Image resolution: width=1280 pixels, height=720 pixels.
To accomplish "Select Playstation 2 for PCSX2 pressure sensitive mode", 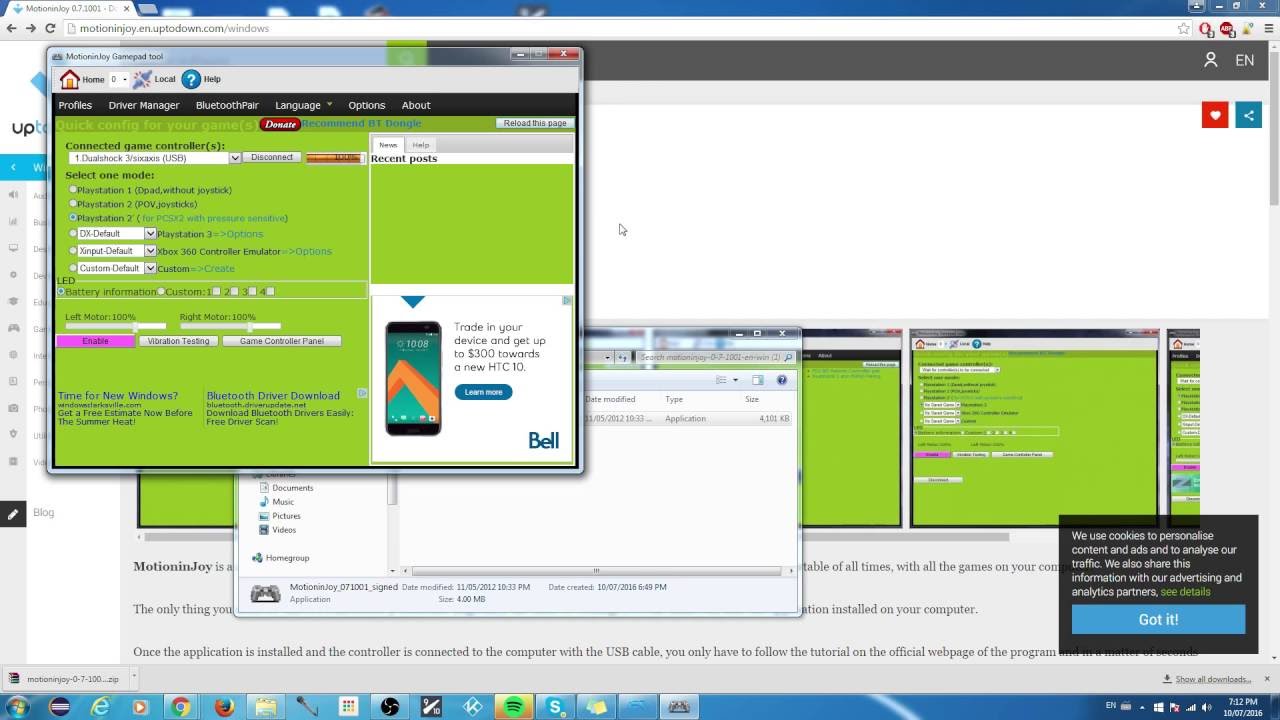I will pos(73,217).
